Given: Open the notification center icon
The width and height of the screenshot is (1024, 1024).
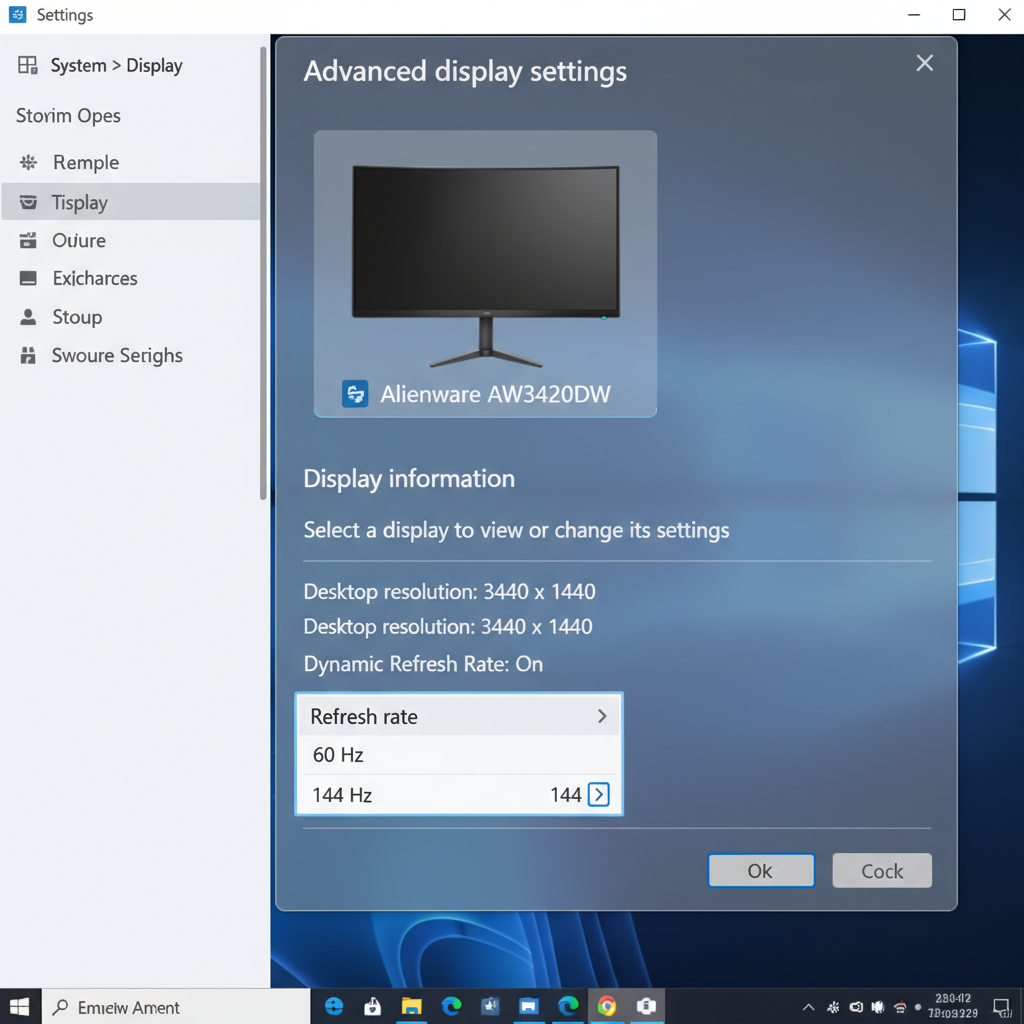Looking at the screenshot, I should (1002, 1008).
